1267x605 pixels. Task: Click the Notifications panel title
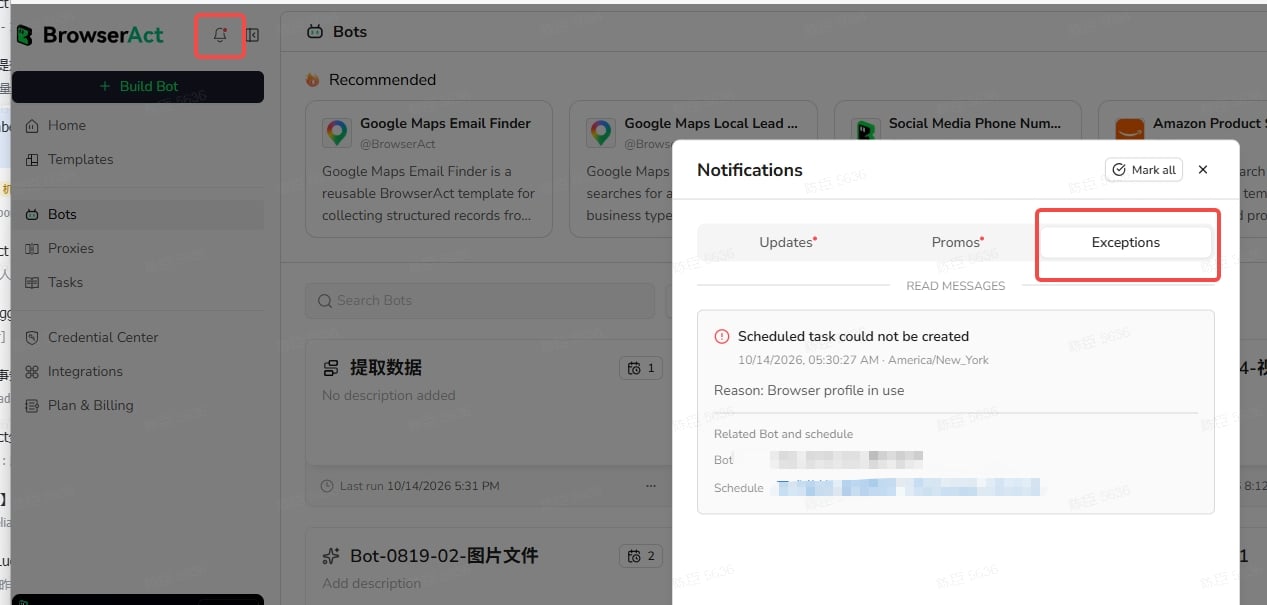[x=750, y=170]
